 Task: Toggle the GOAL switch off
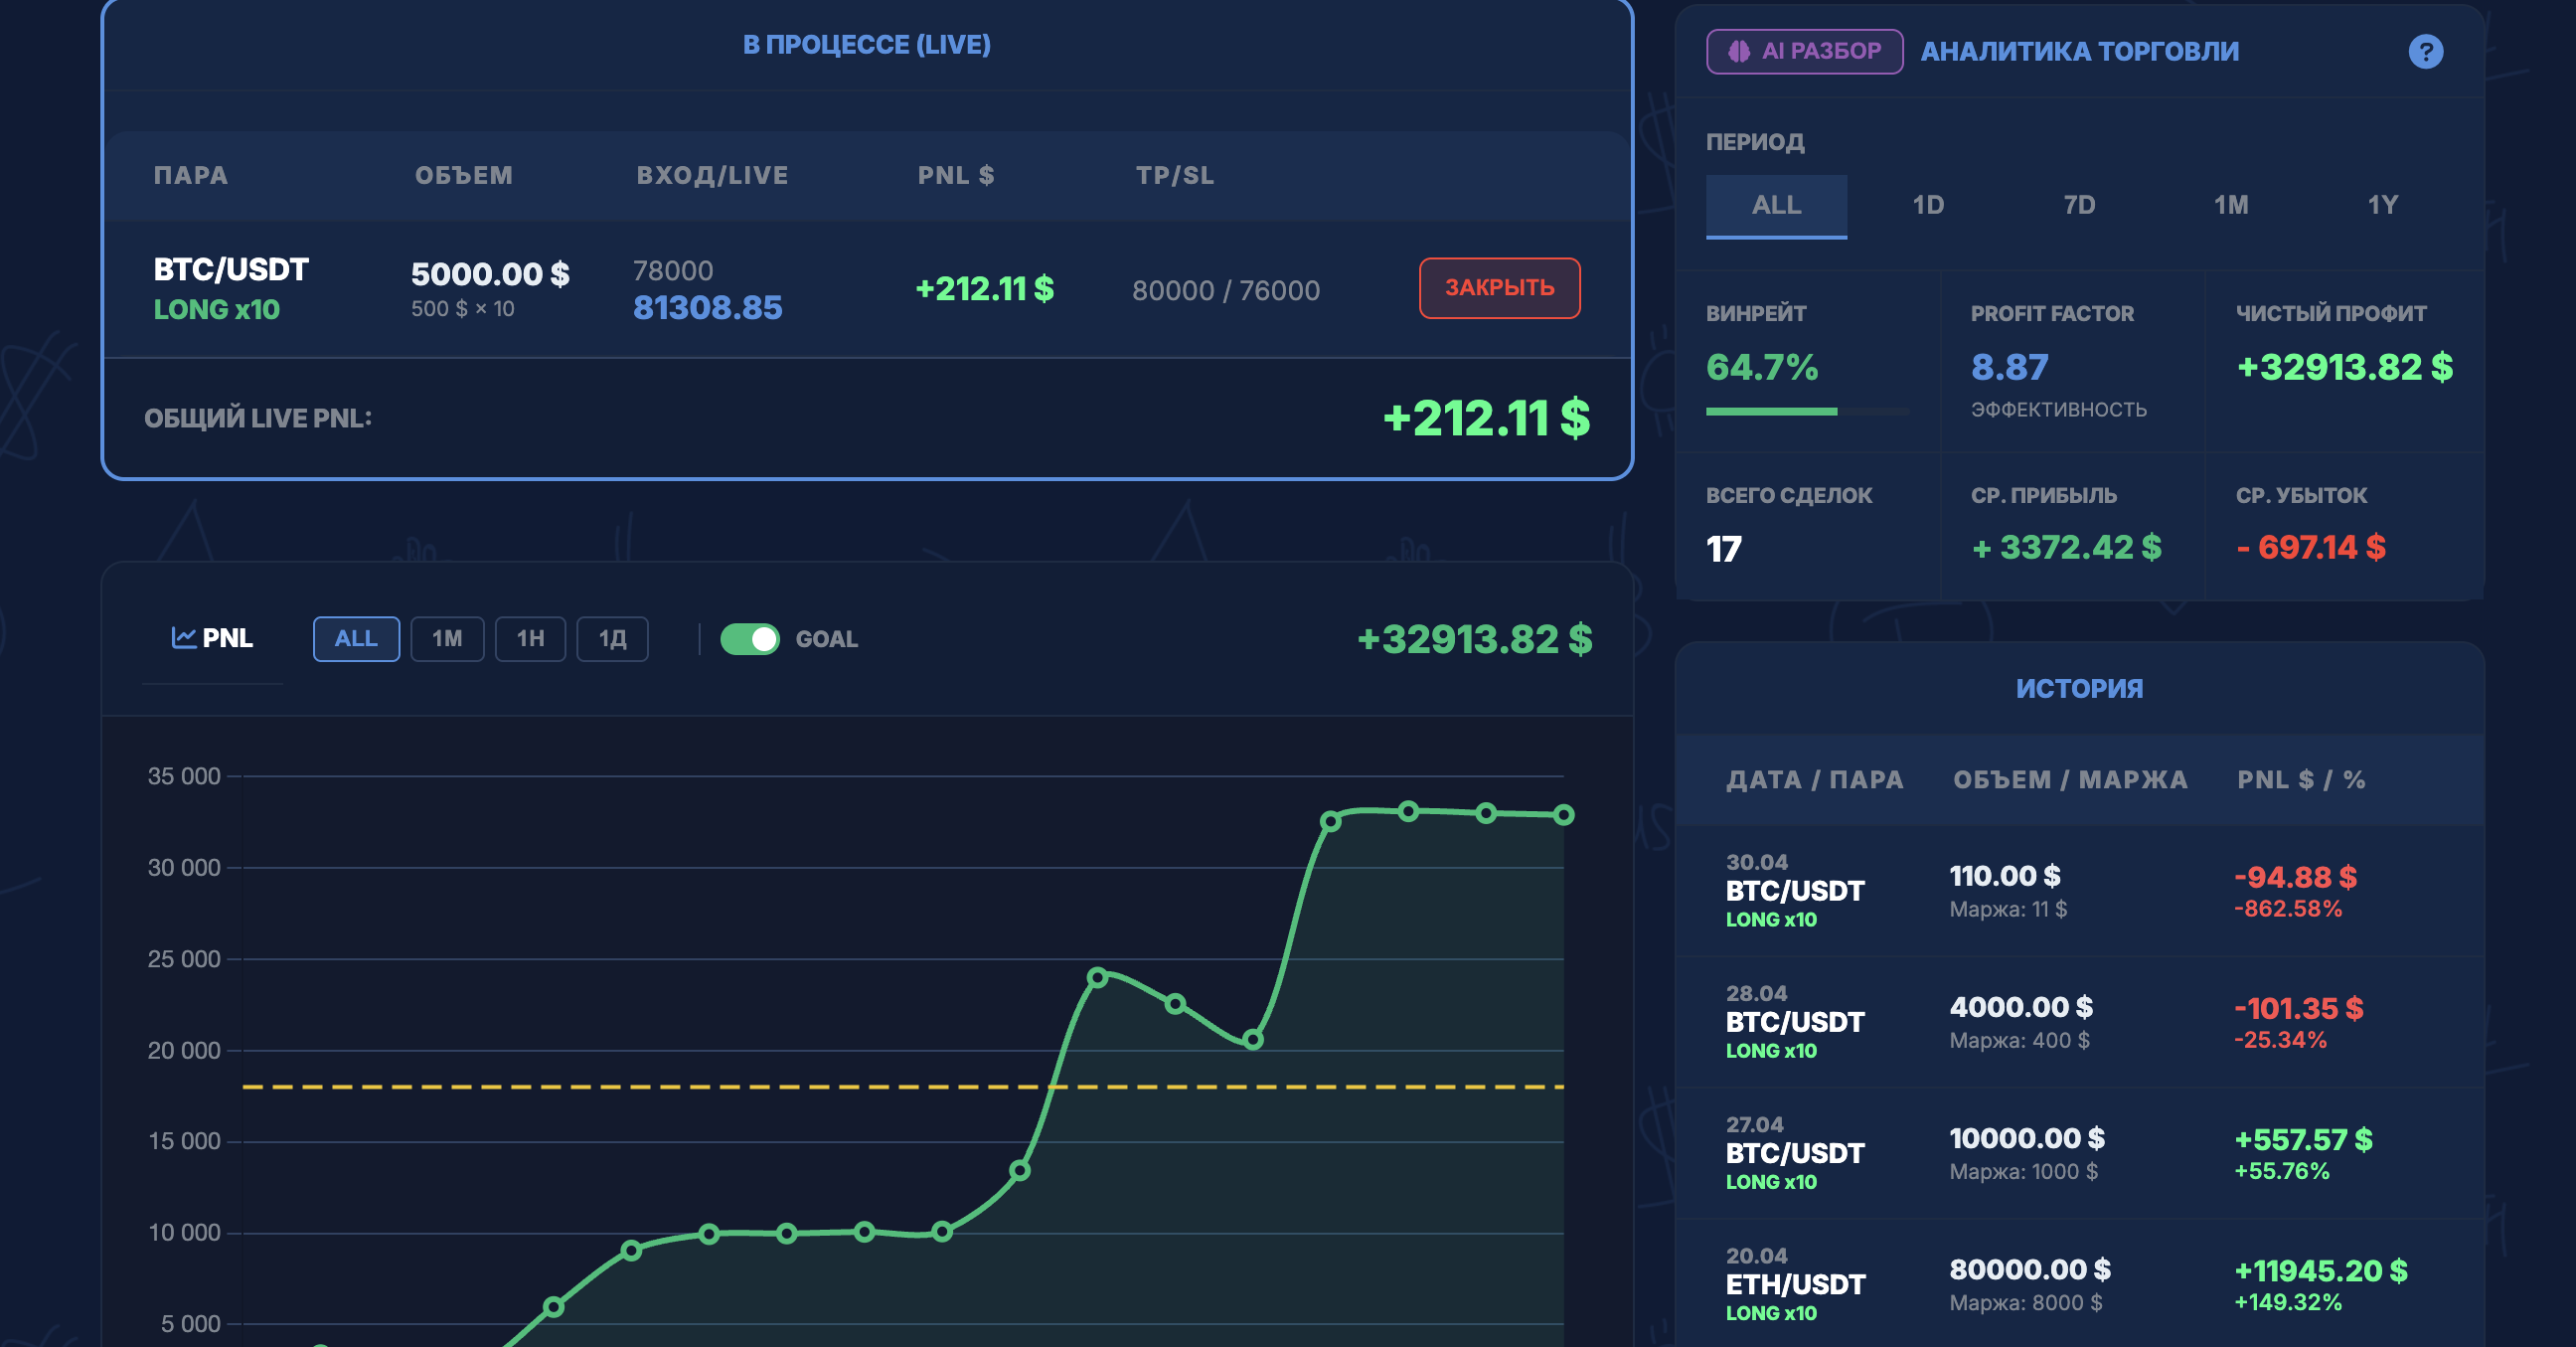(x=749, y=639)
